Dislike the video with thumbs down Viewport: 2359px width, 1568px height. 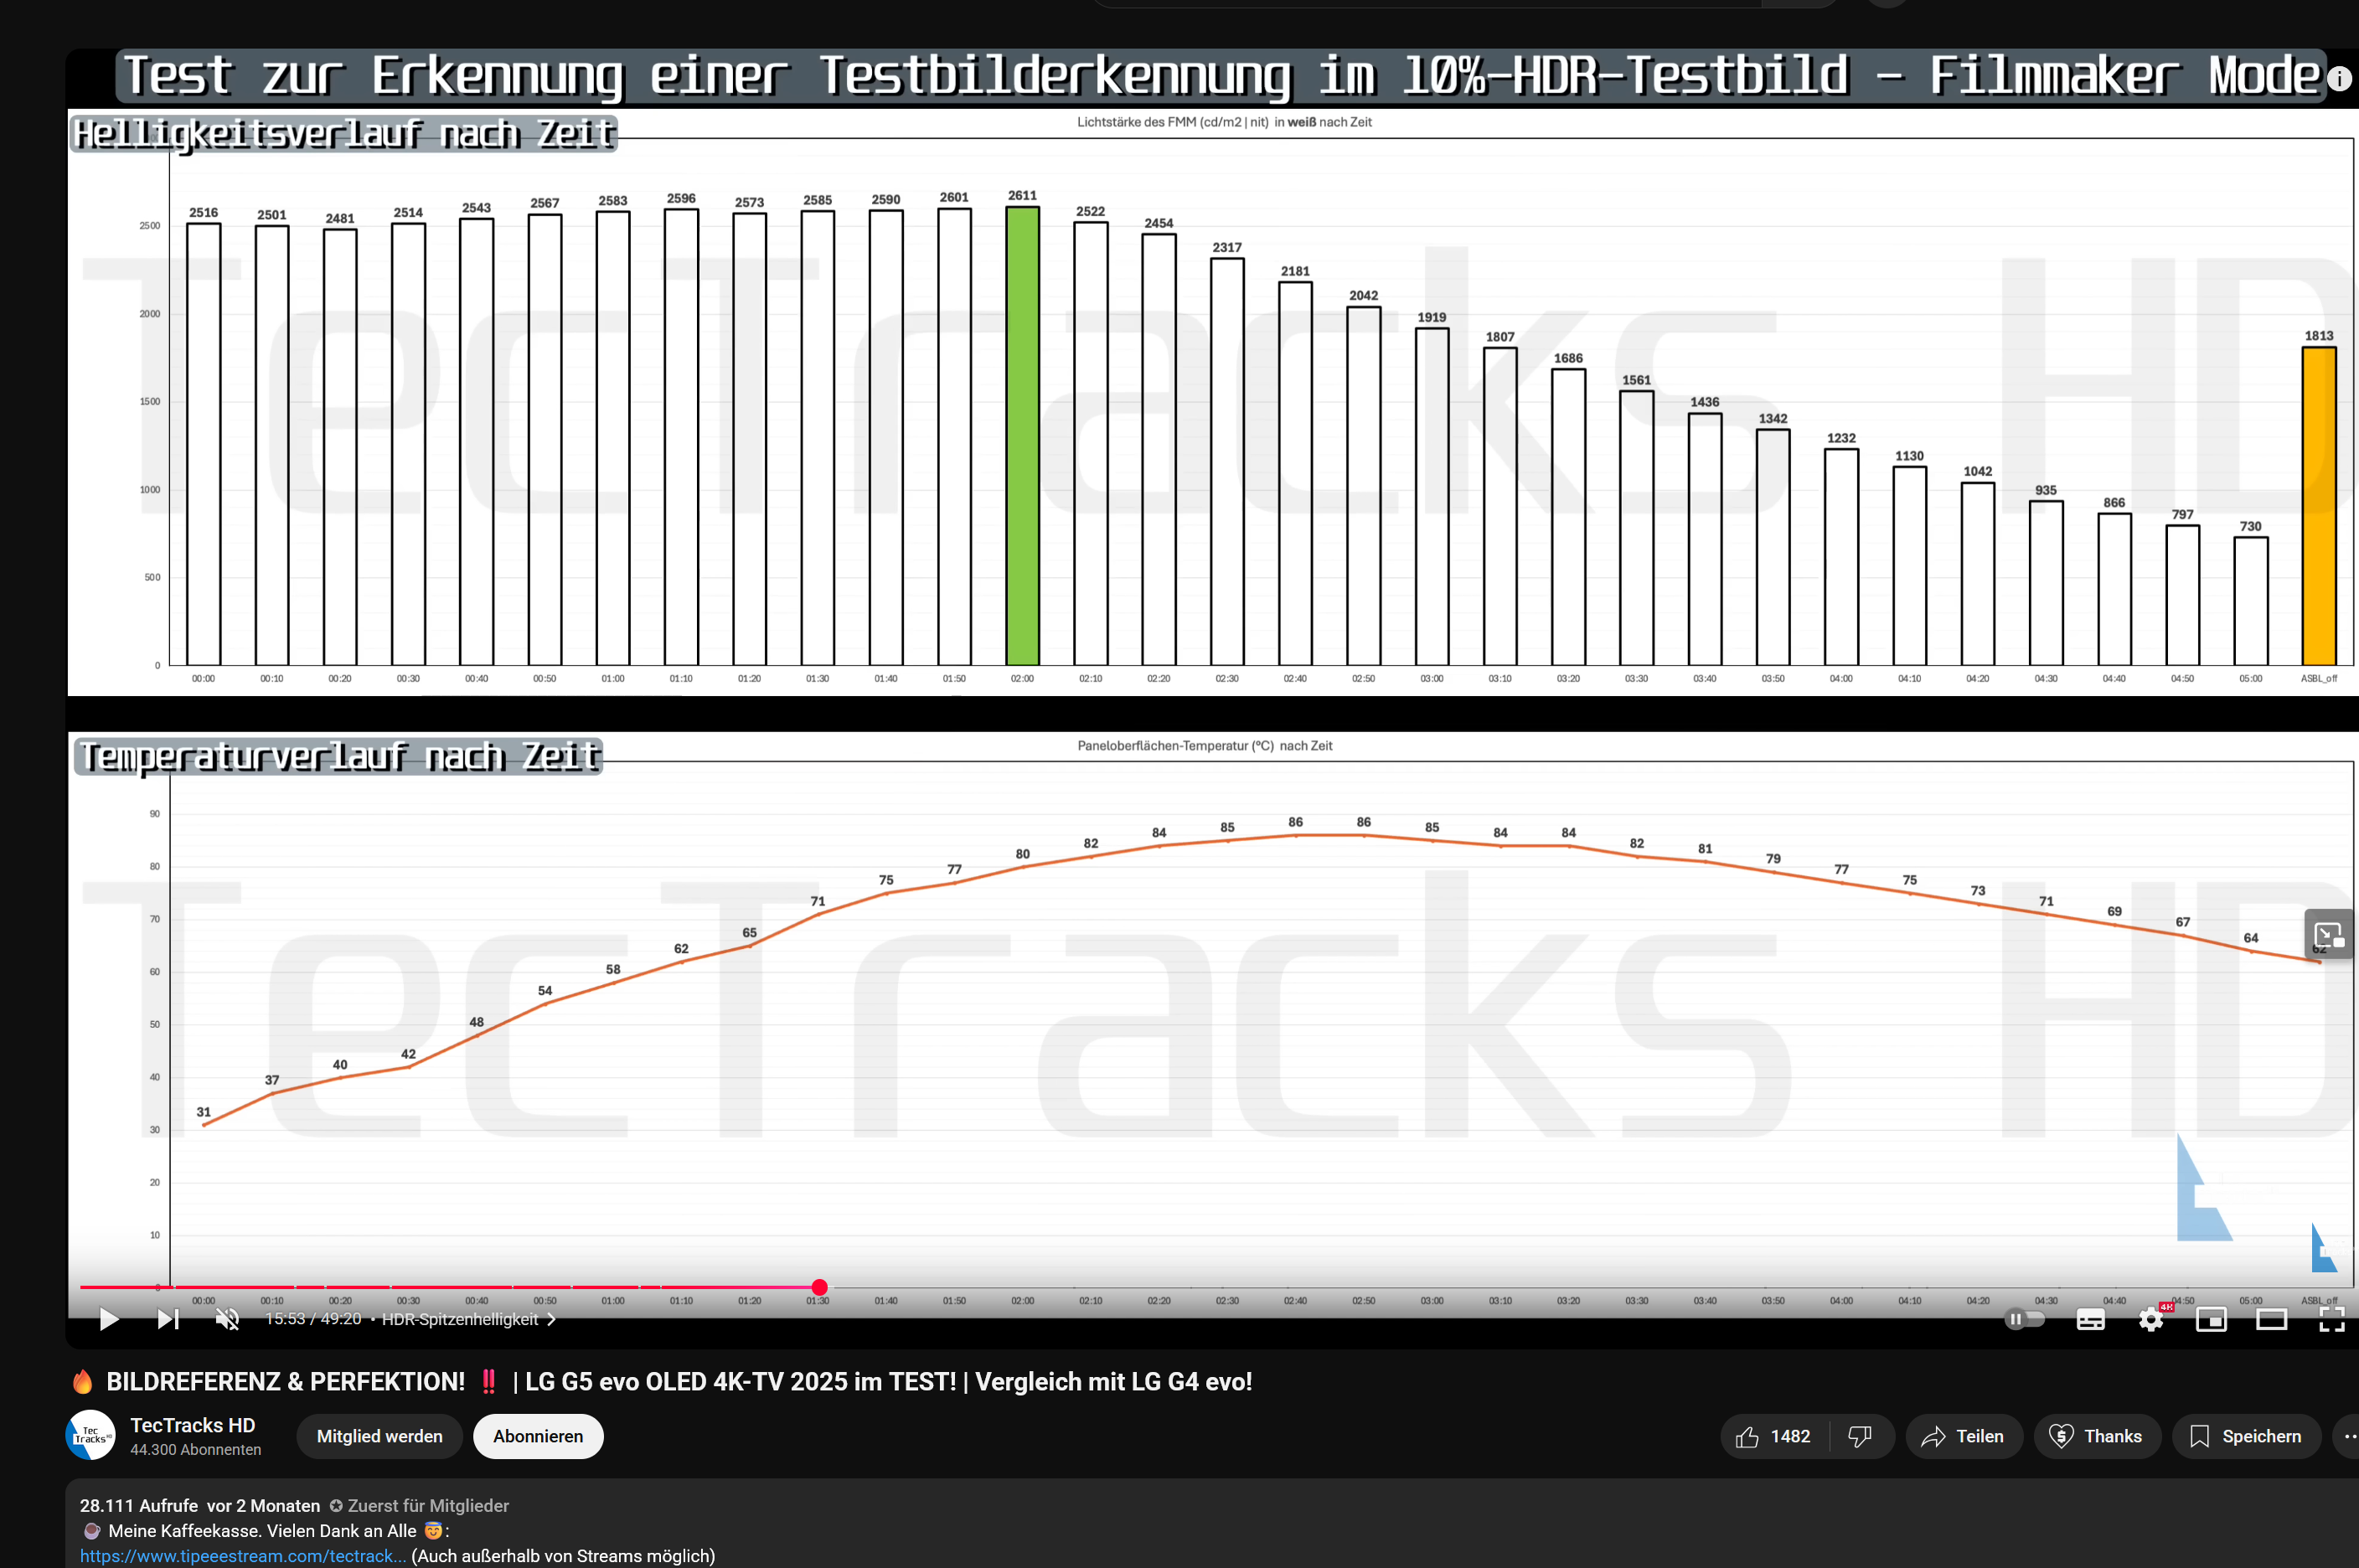click(1861, 1436)
